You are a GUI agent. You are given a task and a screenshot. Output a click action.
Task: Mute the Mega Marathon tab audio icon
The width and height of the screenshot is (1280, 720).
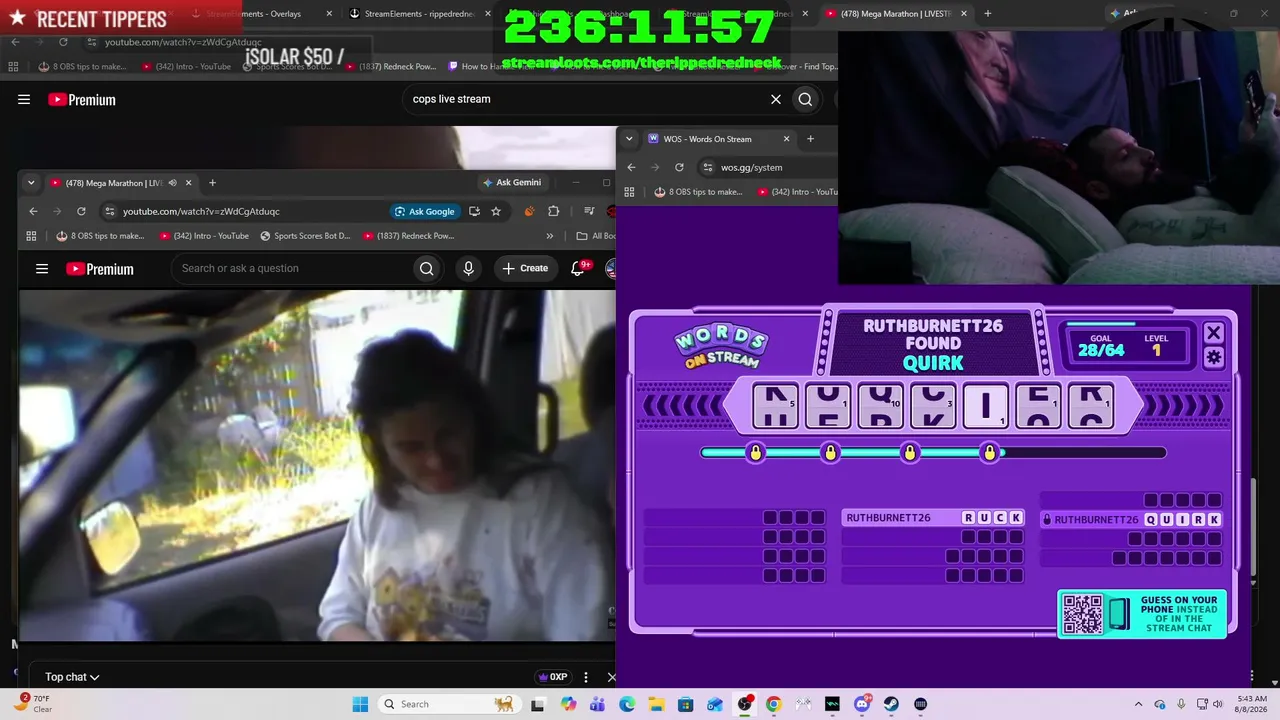pos(173,183)
